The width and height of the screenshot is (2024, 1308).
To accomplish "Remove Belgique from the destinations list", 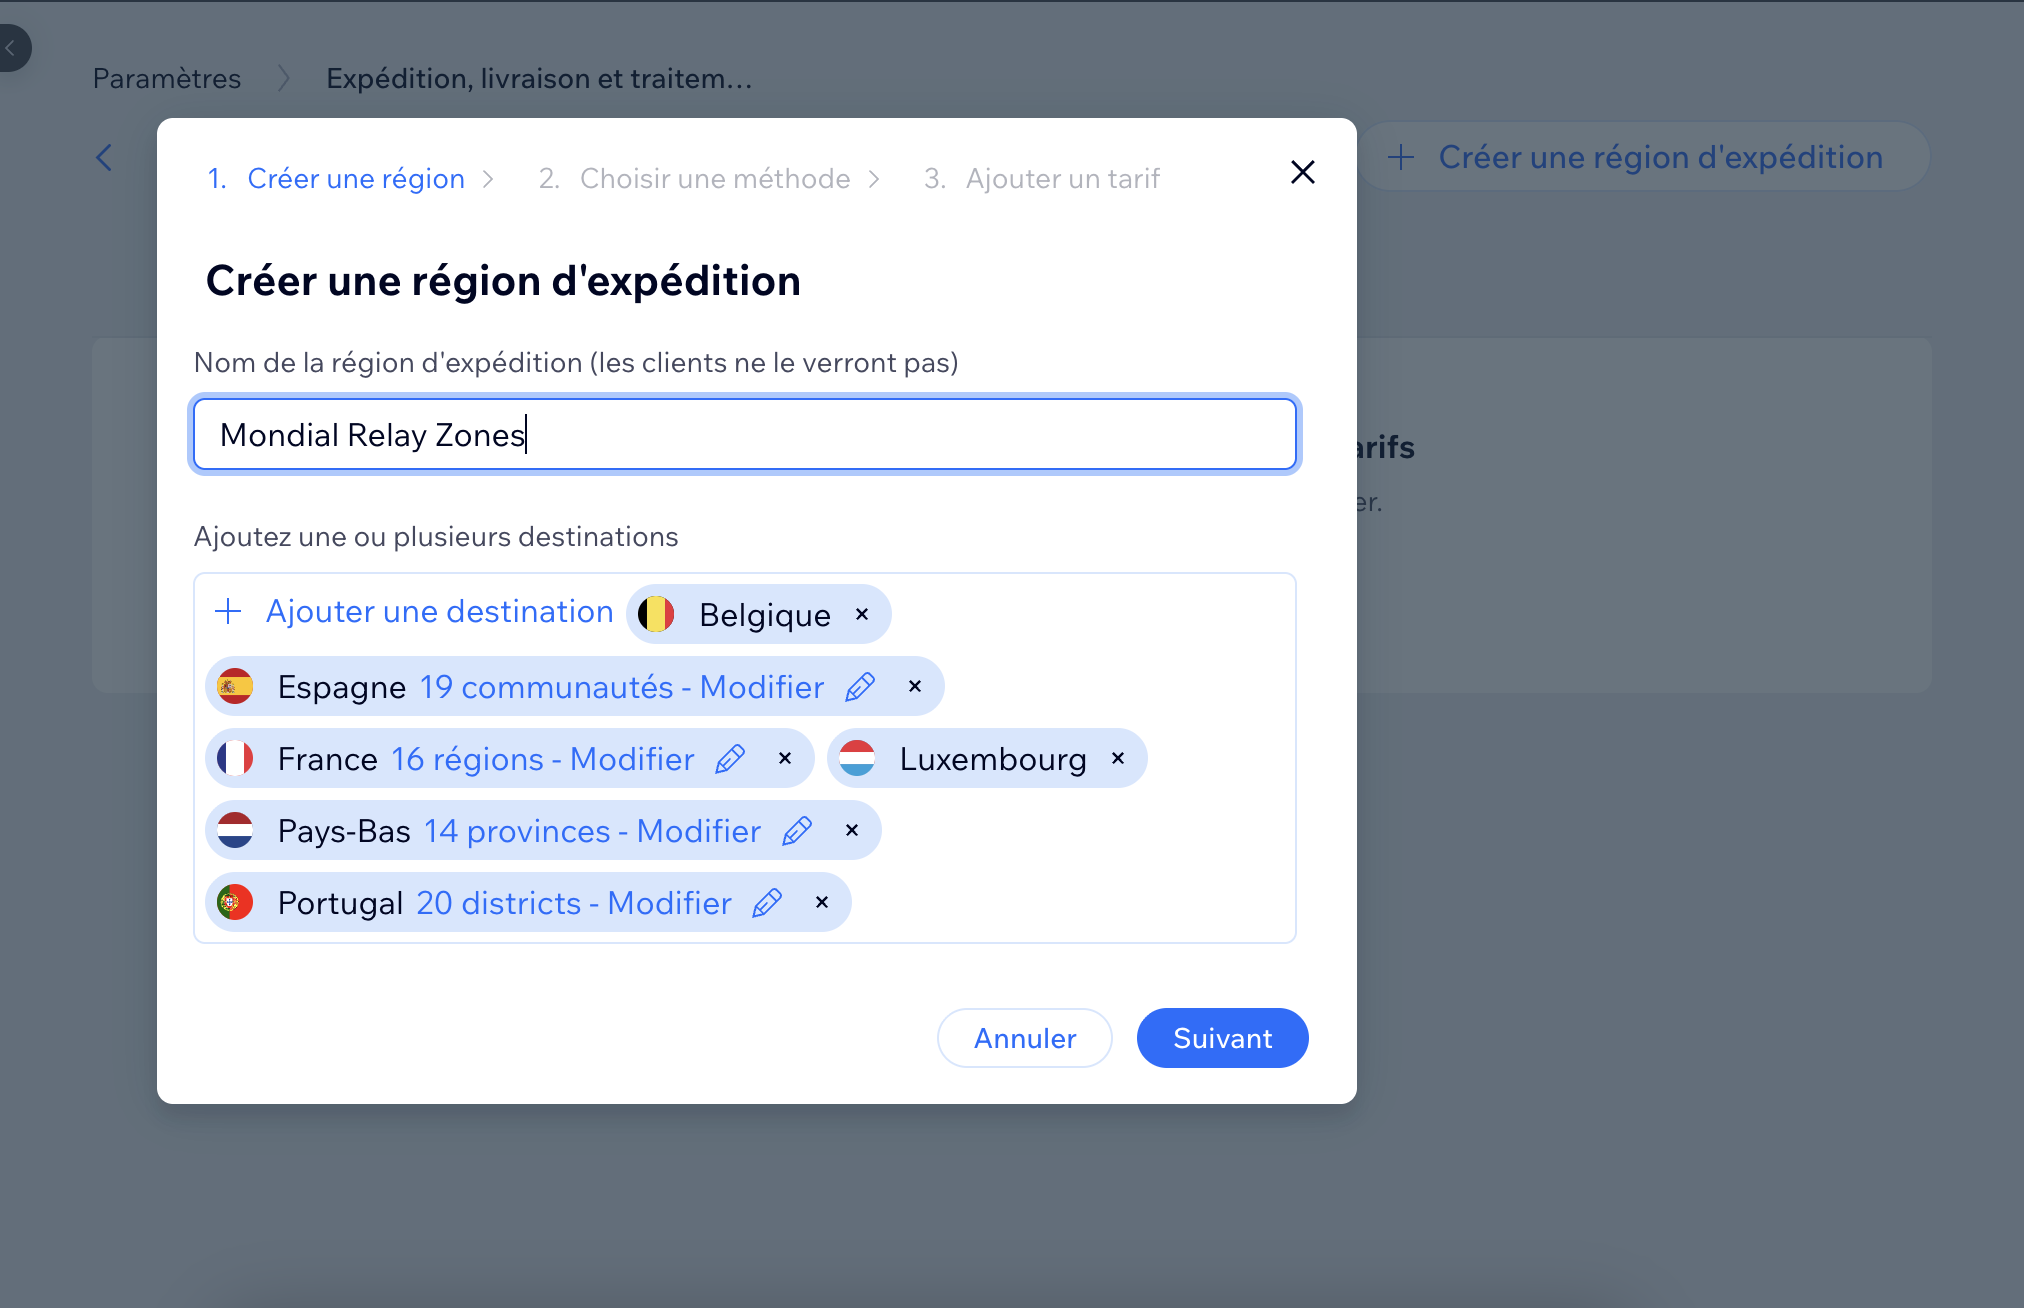I will pyautogui.click(x=861, y=614).
